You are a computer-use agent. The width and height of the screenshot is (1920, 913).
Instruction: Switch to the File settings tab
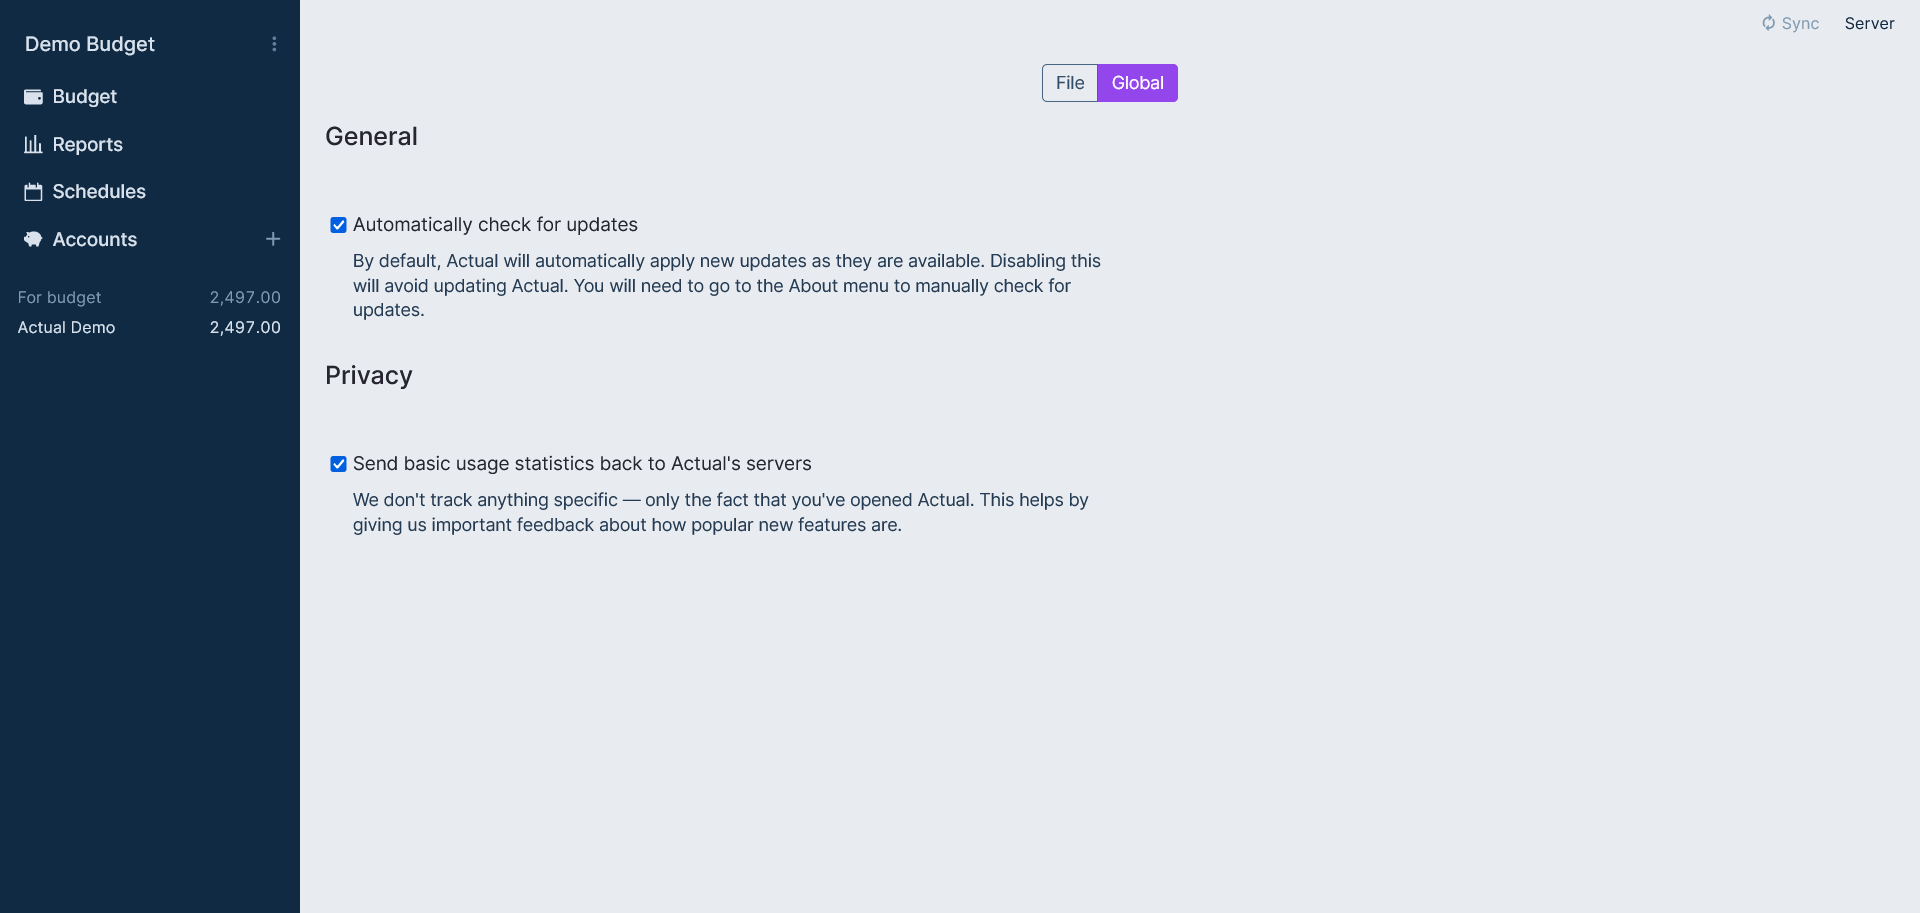point(1069,83)
